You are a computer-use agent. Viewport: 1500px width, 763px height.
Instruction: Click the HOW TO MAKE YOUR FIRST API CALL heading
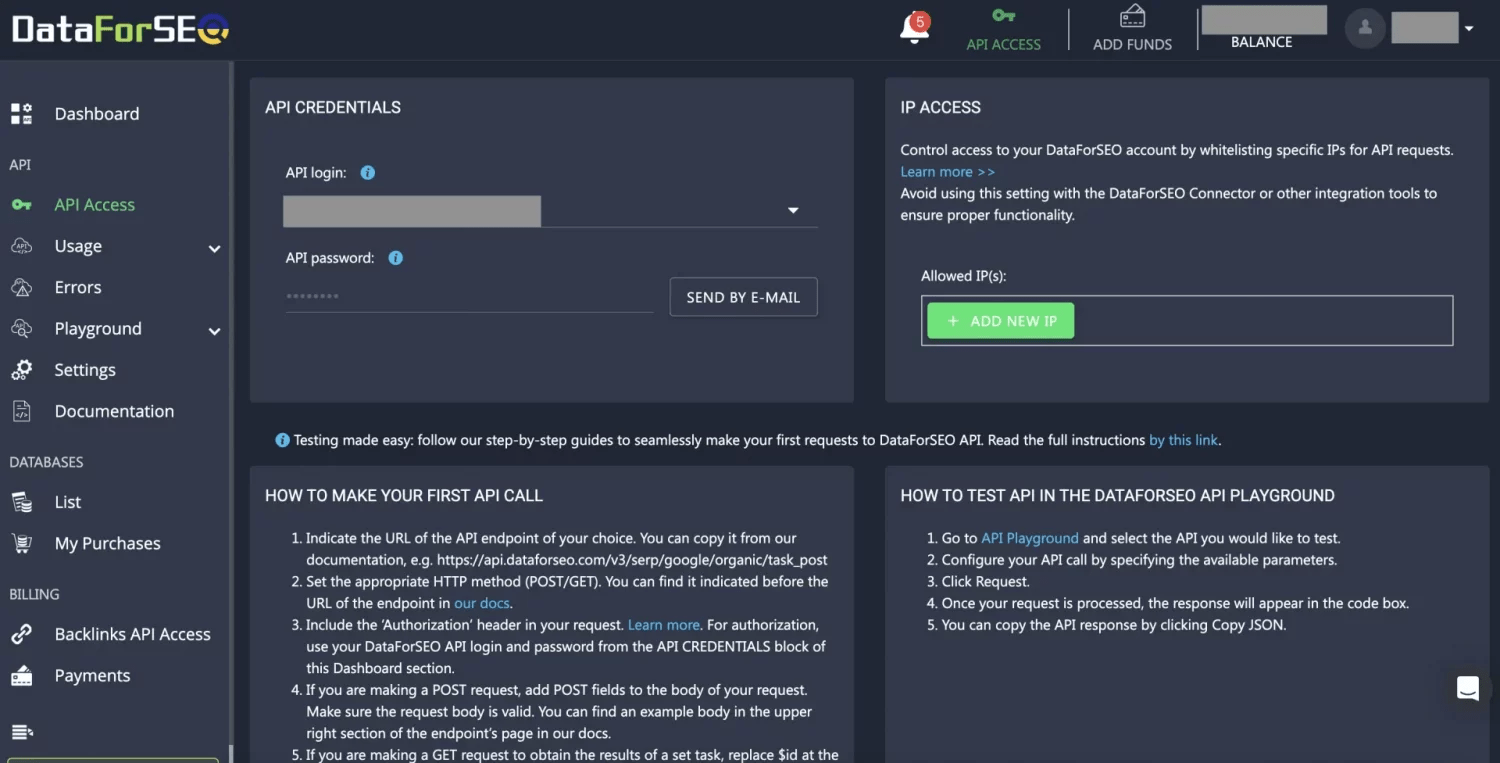pos(404,496)
